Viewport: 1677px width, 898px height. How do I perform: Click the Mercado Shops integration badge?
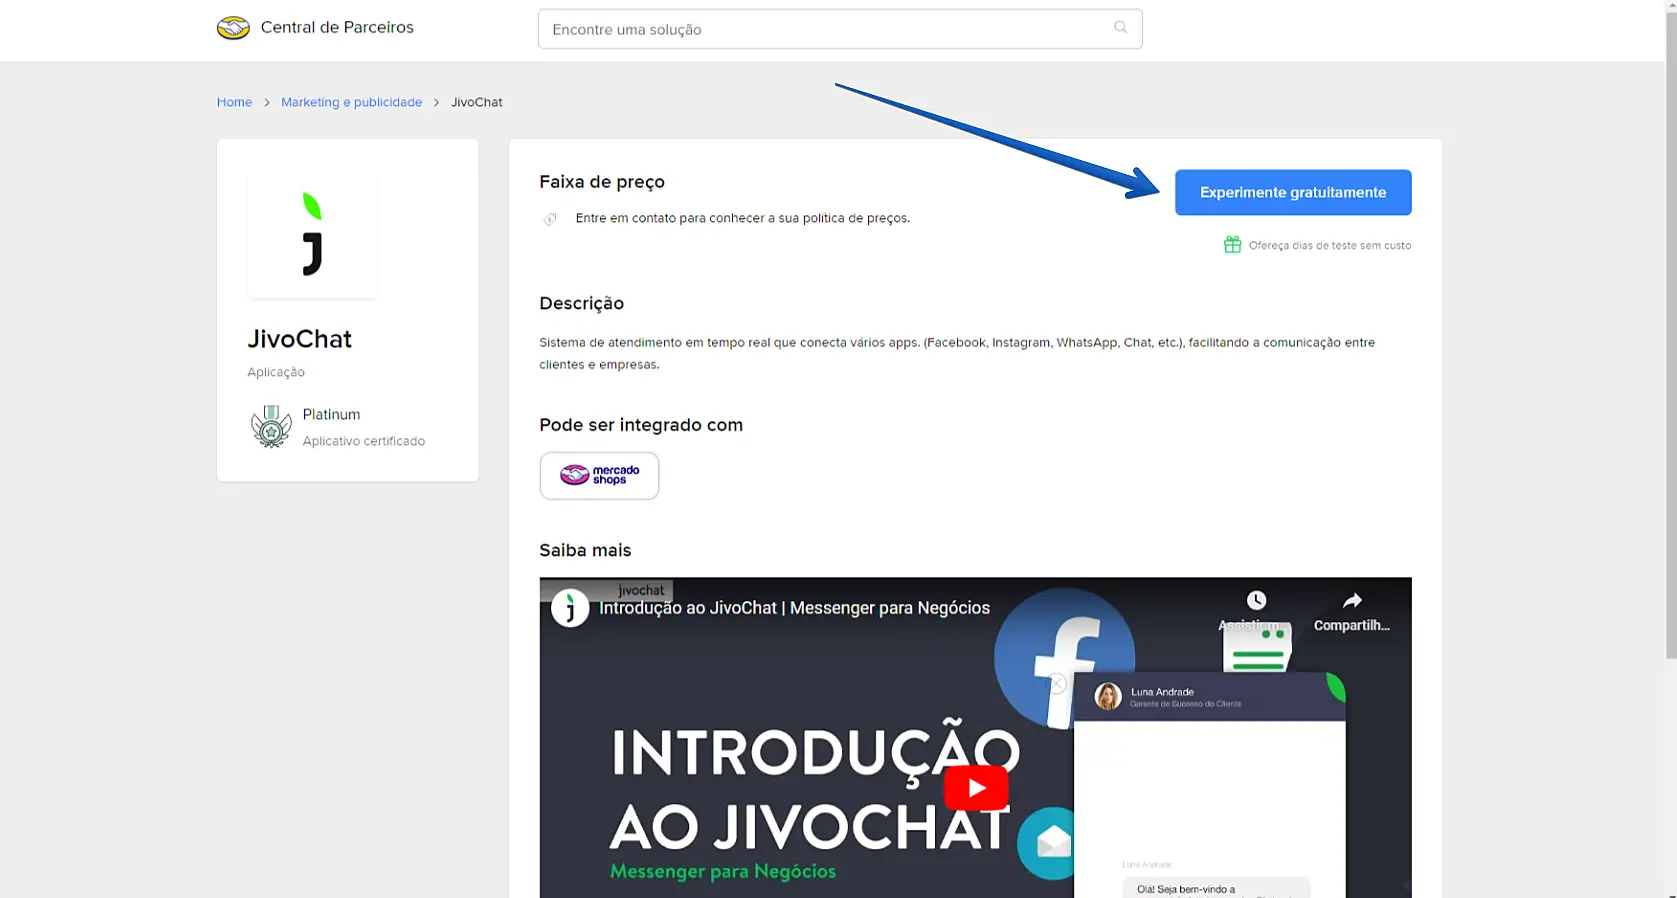point(599,475)
